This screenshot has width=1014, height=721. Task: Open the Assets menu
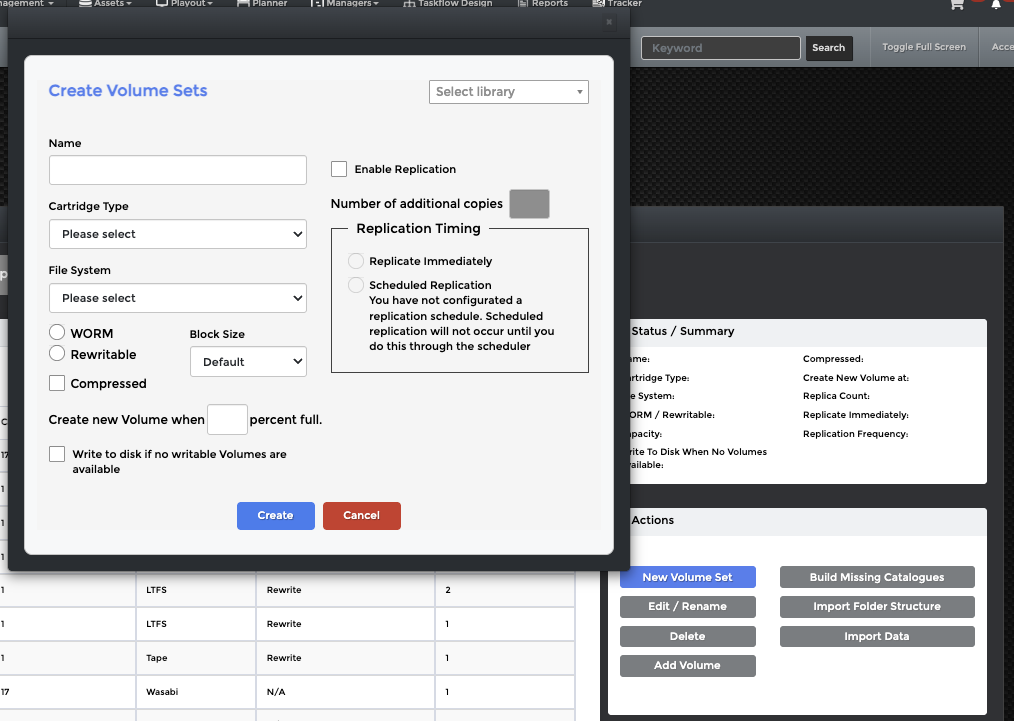click(105, 3)
